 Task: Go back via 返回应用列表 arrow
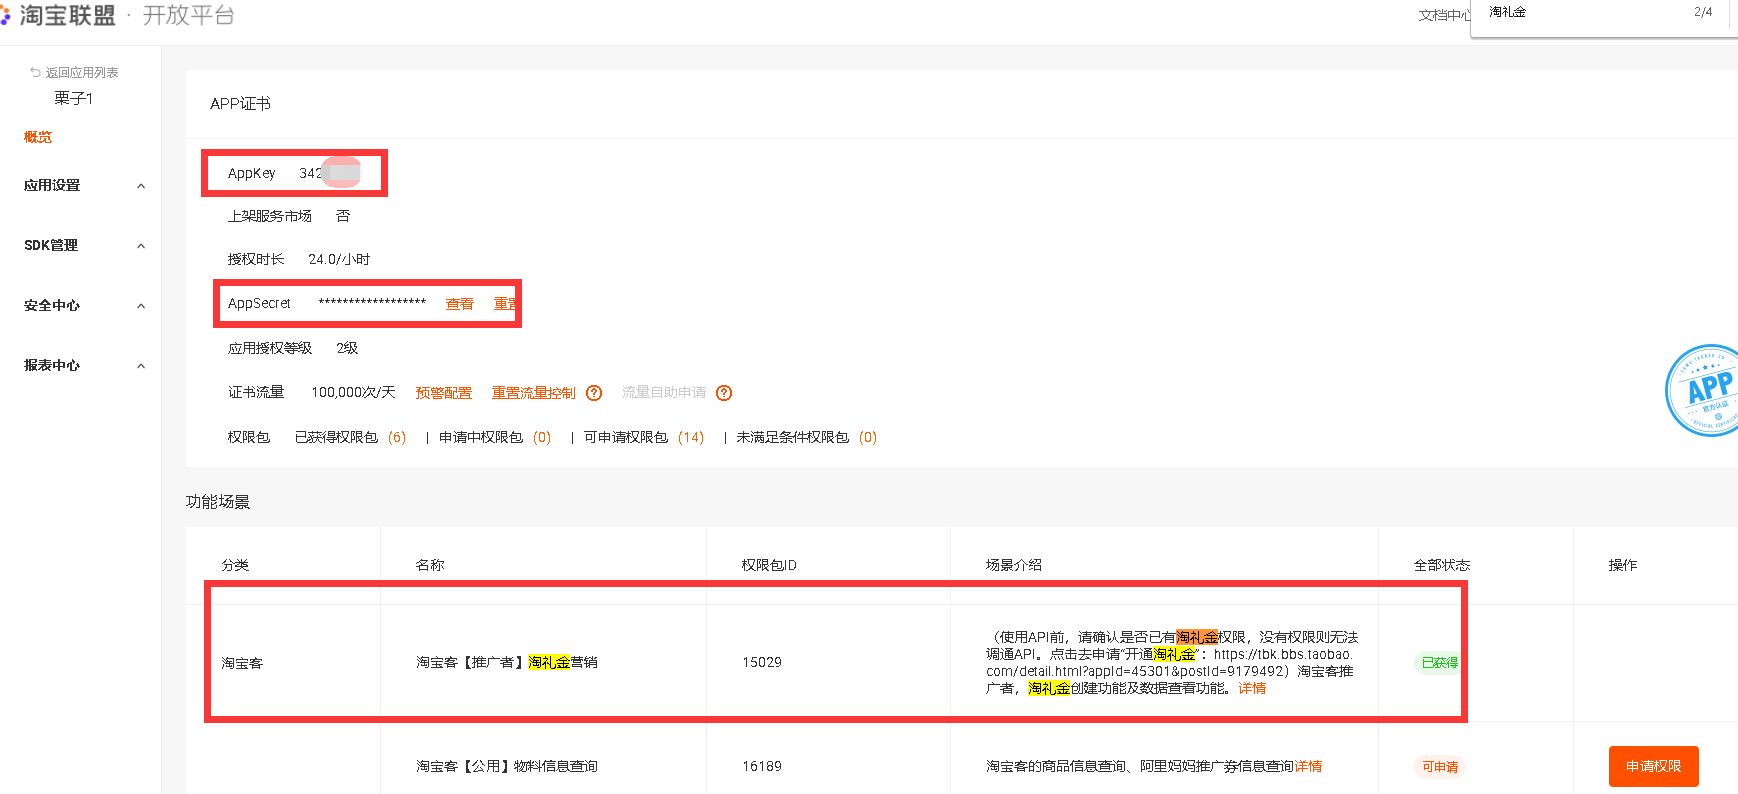pos(36,73)
